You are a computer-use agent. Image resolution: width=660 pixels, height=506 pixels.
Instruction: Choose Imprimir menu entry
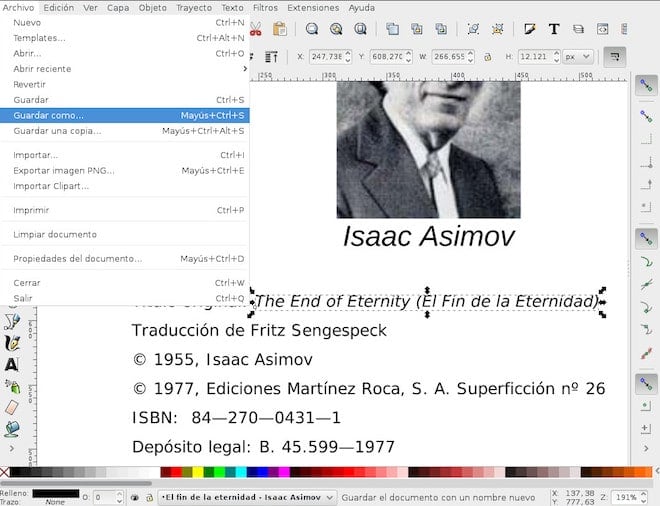click(125, 210)
